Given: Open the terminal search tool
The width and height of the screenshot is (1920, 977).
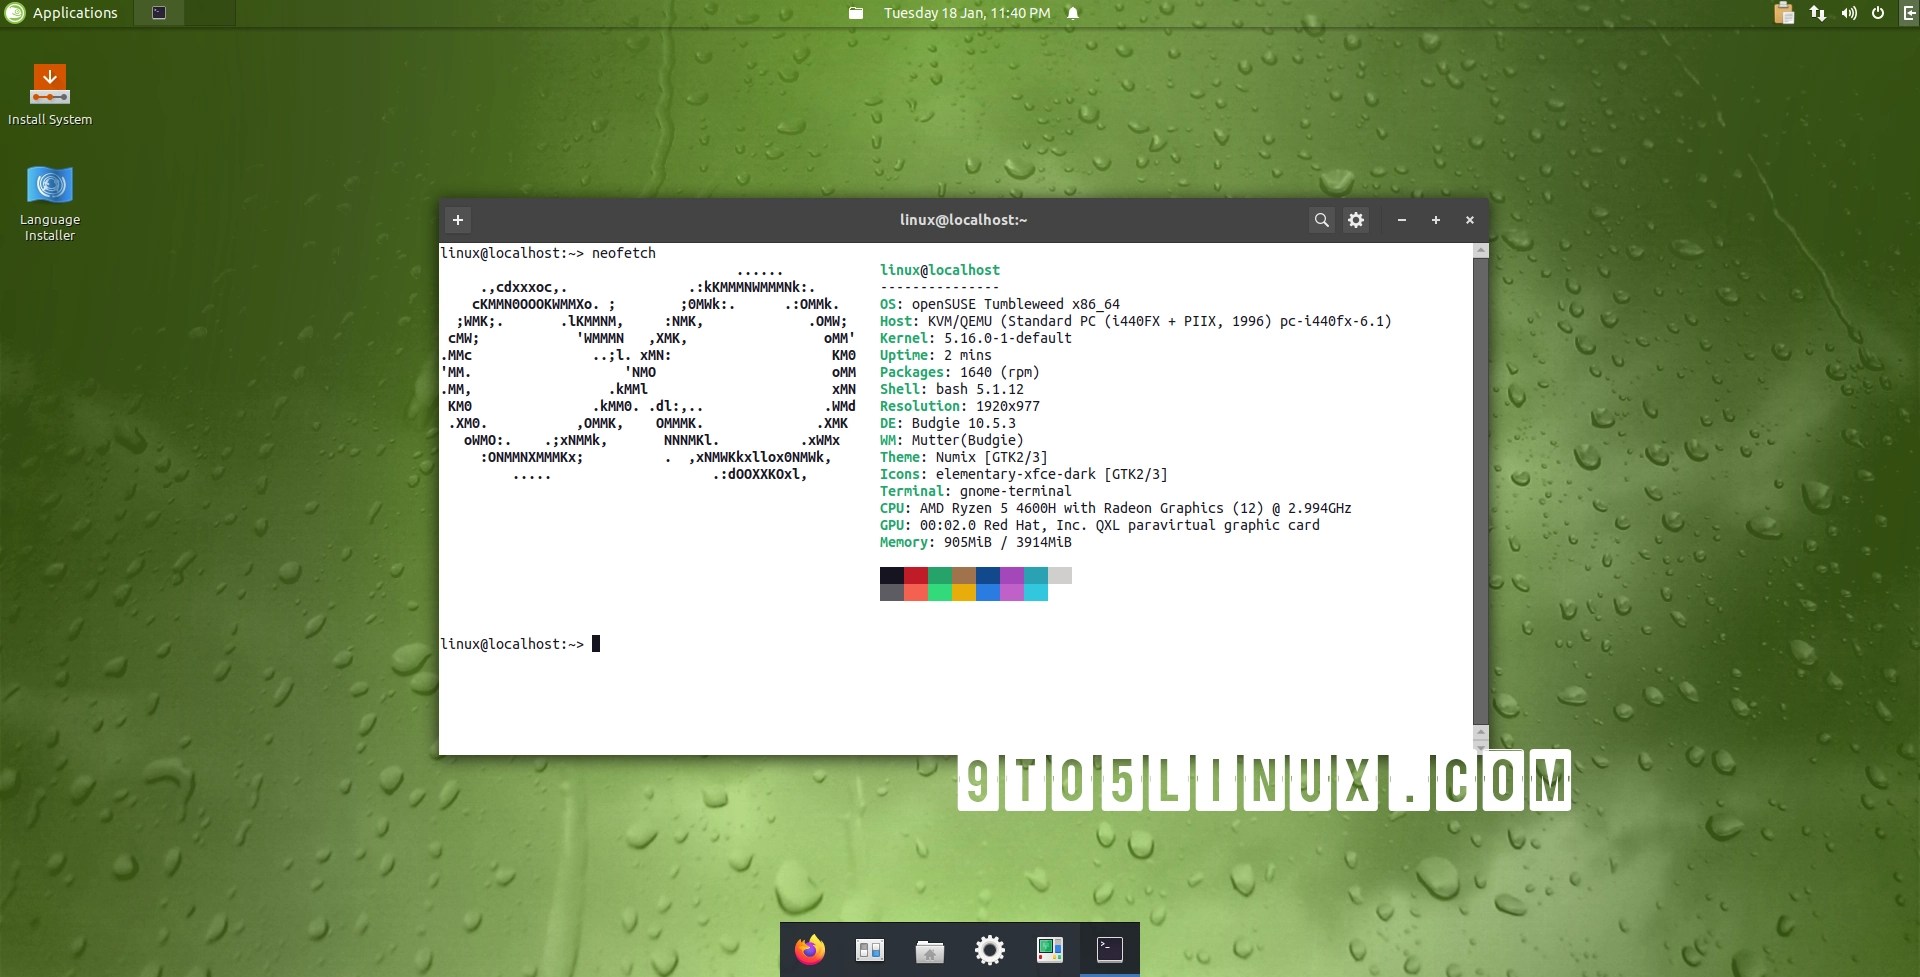Looking at the screenshot, I should (1322, 220).
